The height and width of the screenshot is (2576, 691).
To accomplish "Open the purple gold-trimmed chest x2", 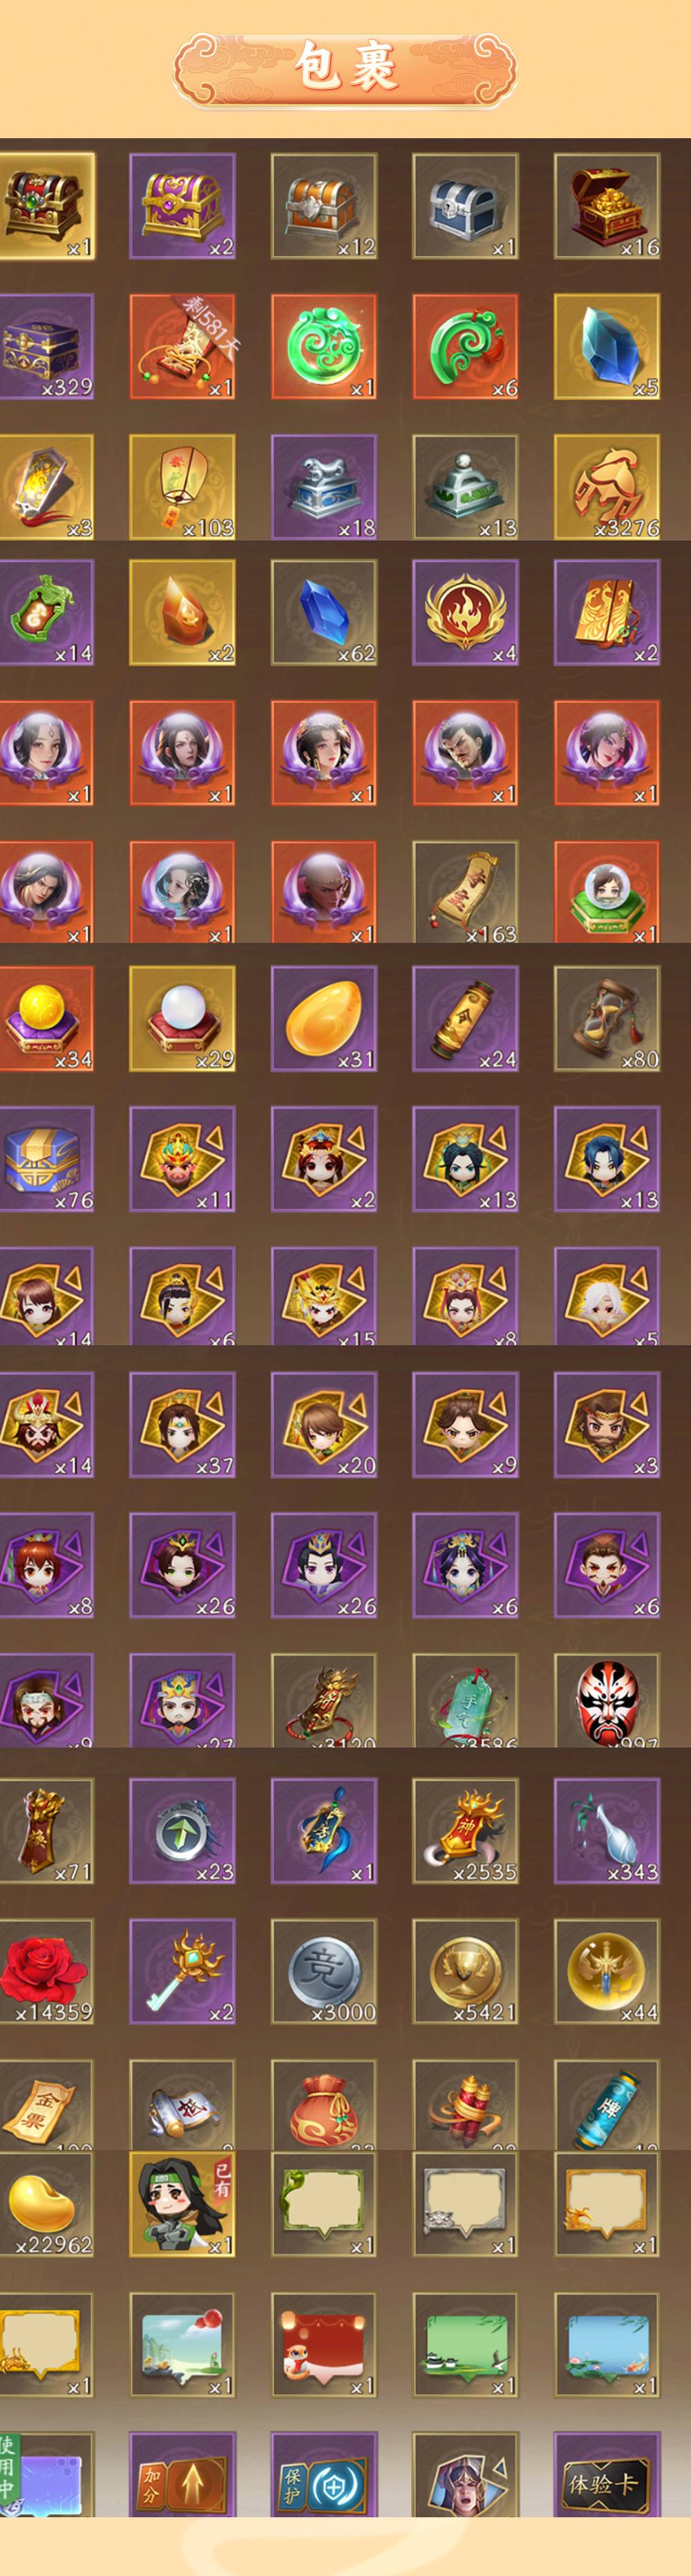I will click(x=182, y=206).
